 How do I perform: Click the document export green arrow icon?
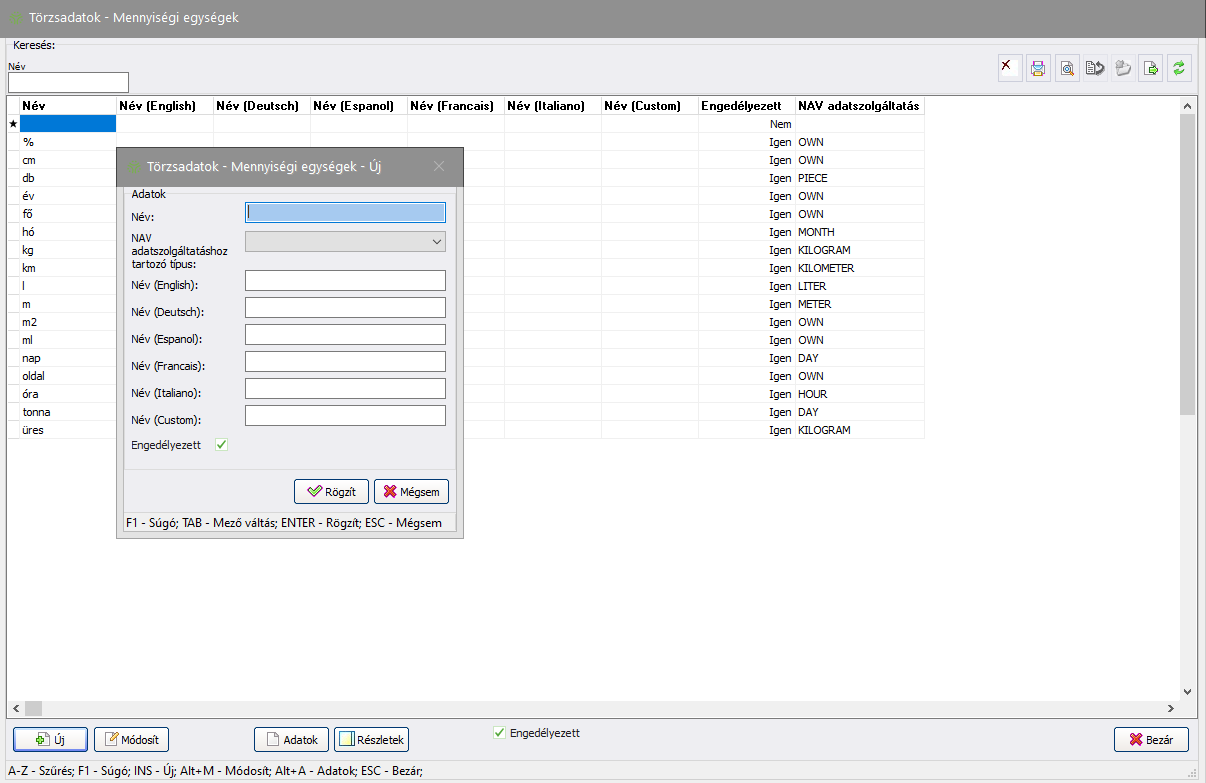pos(1151,68)
